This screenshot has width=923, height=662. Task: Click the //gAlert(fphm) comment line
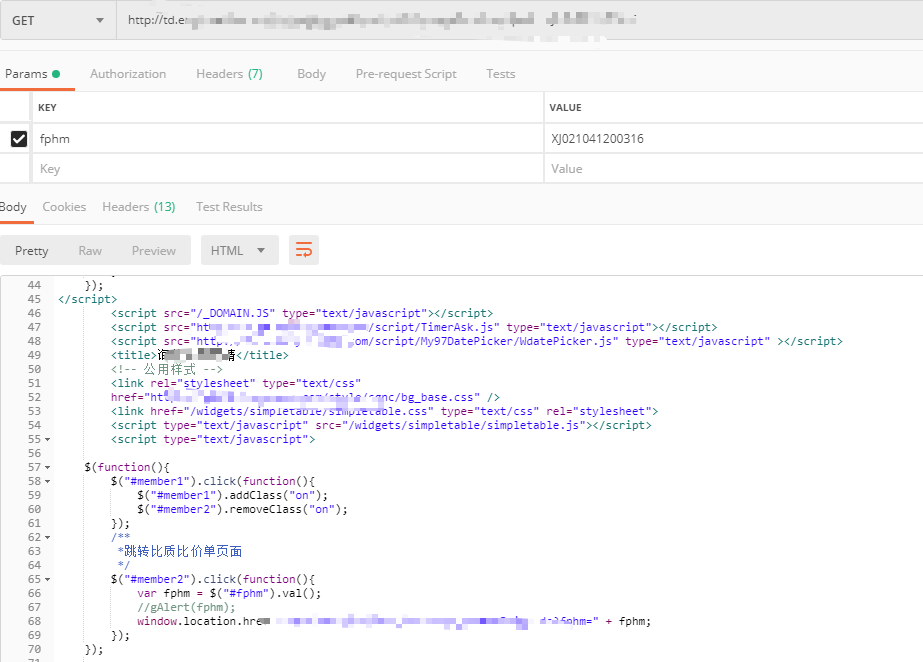pyautogui.click(x=186, y=607)
